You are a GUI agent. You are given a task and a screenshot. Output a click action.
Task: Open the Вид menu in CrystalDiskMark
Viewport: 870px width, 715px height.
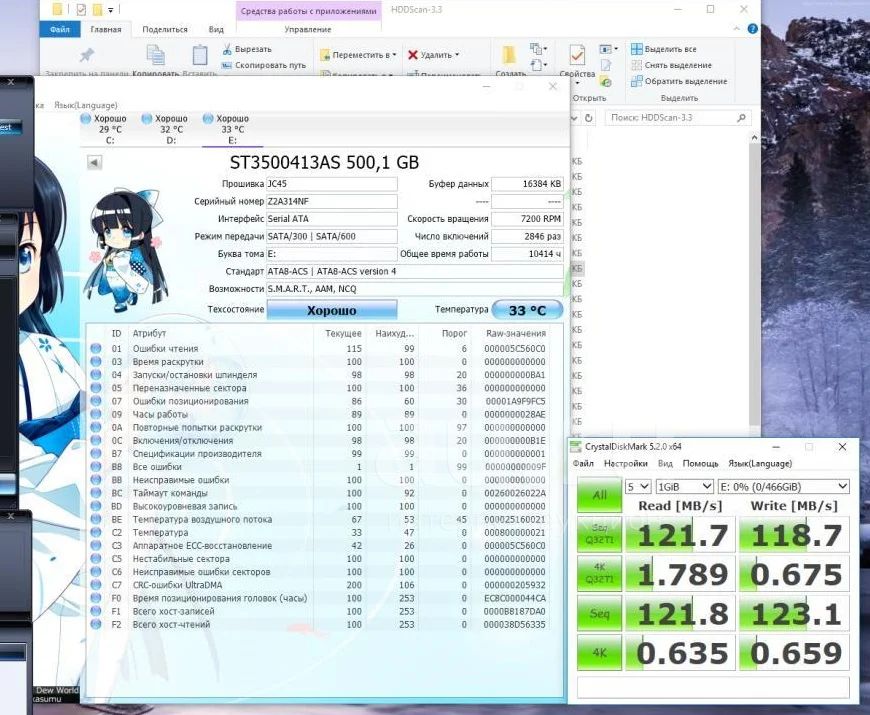tap(665, 463)
